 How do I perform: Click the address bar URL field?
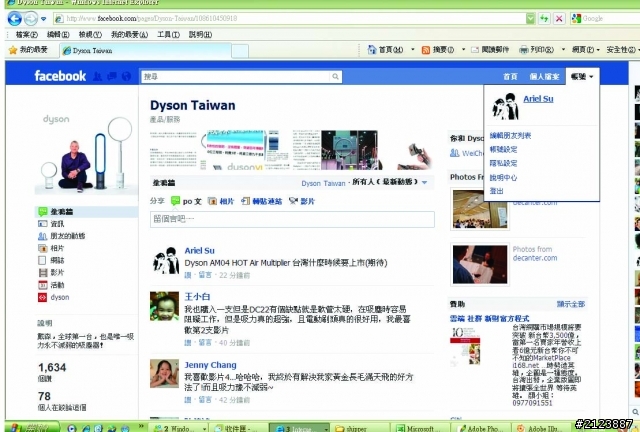coord(289,18)
